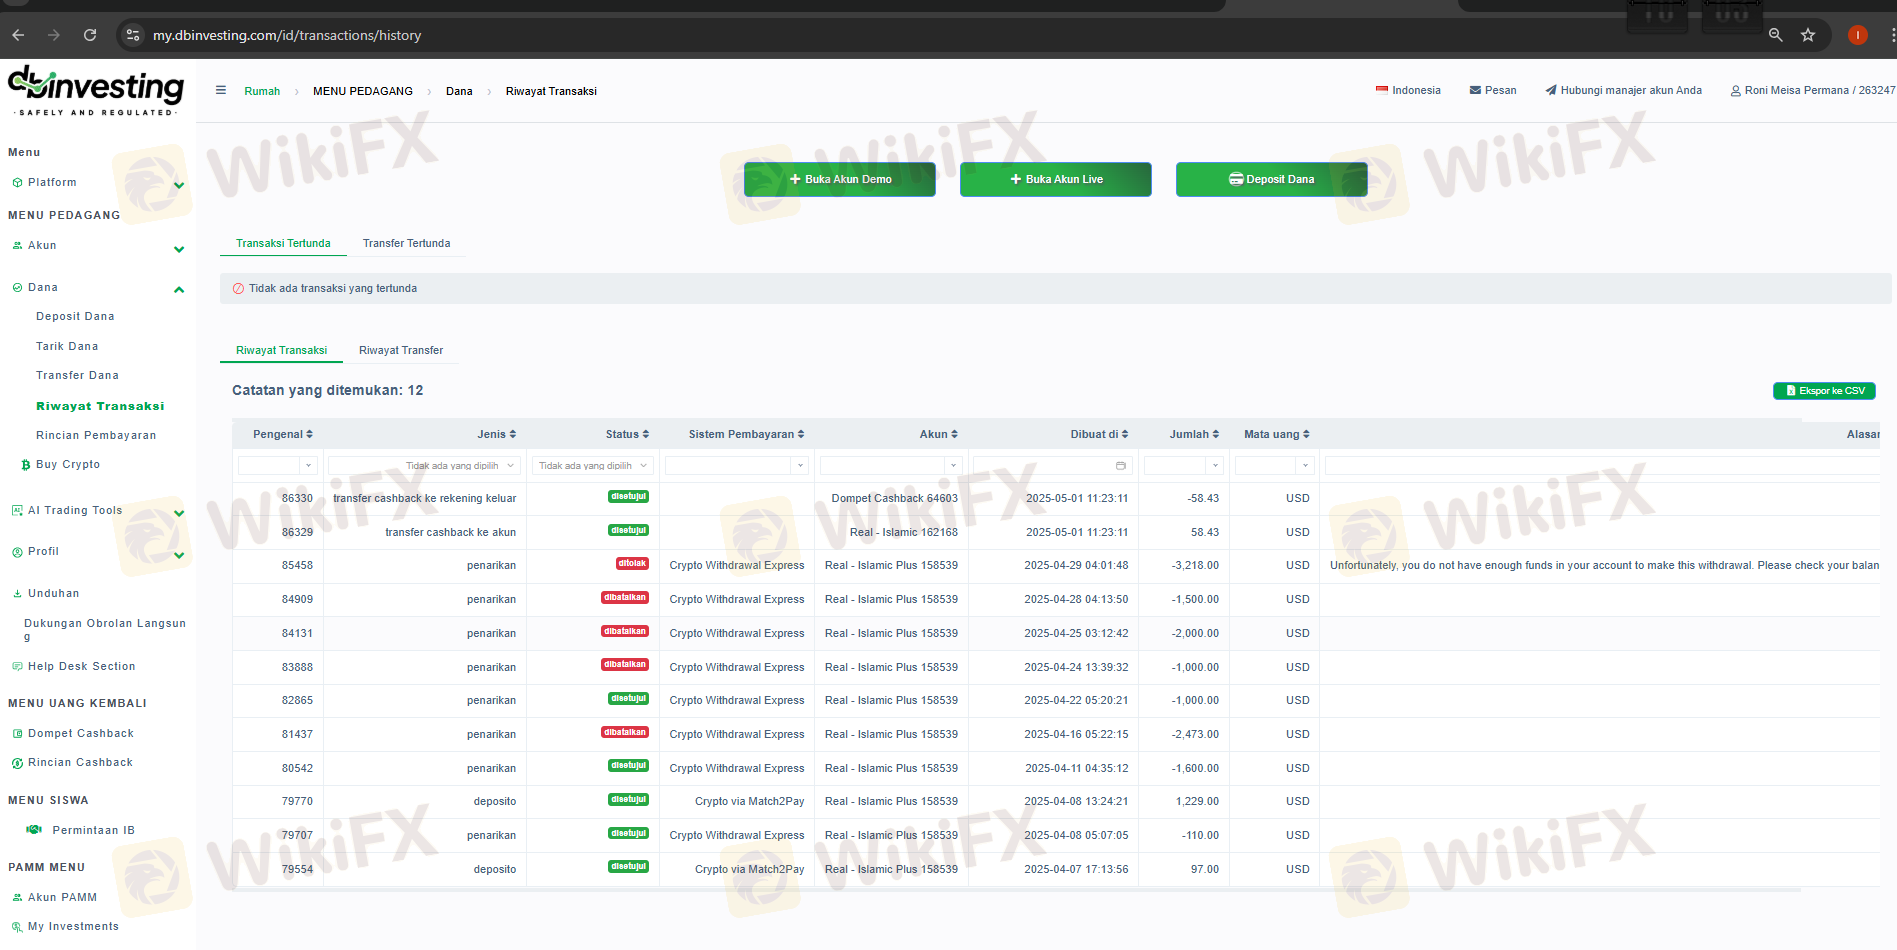
Task: Click the browser zoom magnifier icon
Action: point(1776,35)
